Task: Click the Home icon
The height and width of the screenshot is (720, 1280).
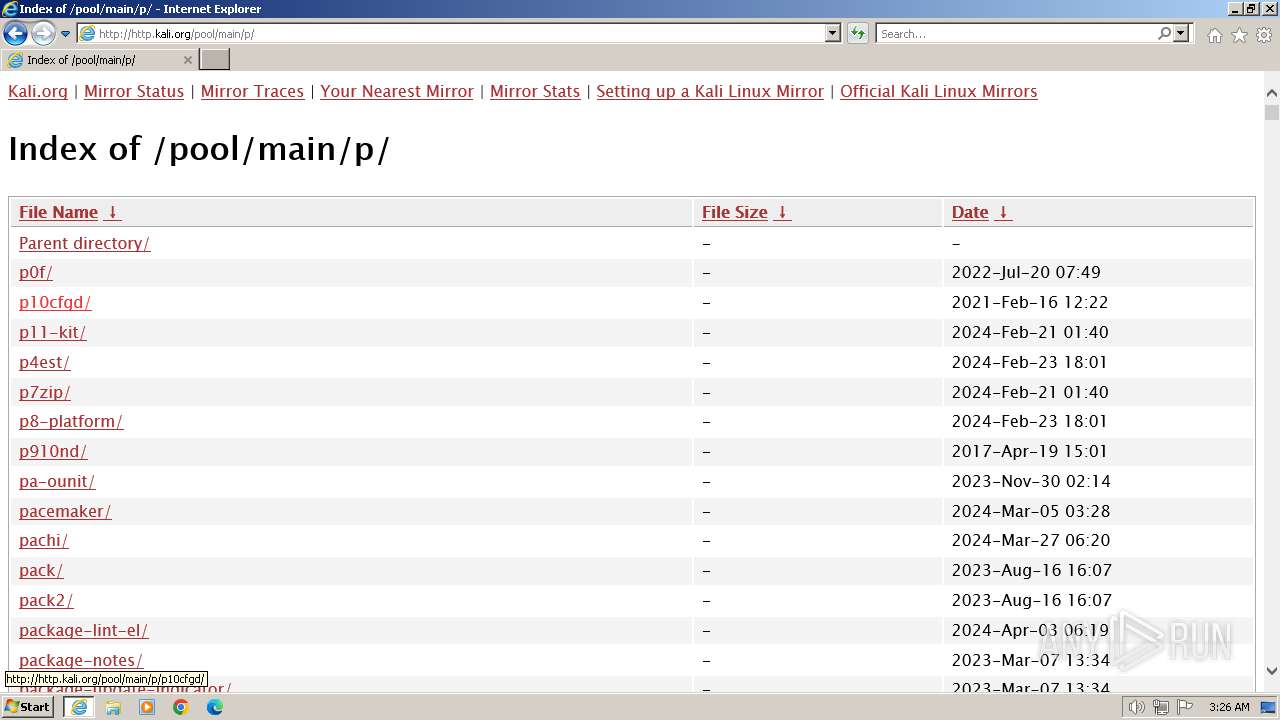Action: tap(1214, 35)
